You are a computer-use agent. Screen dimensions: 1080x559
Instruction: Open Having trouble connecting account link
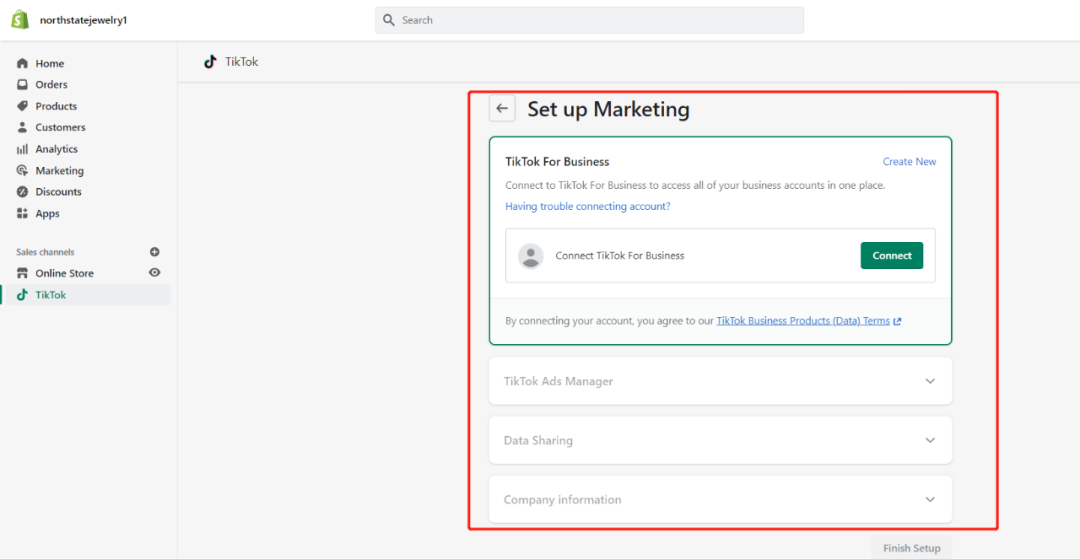pyautogui.click(x=588, y=207)
